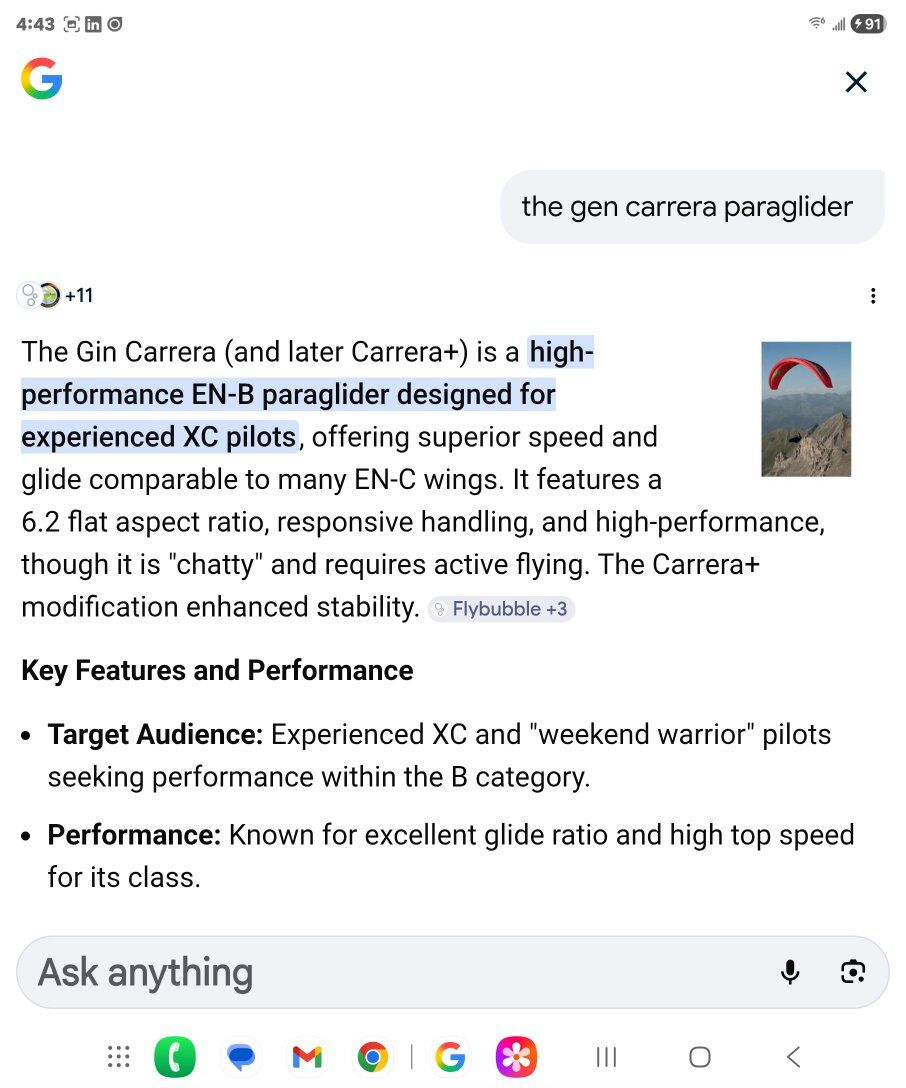This screenshot has height=1088, width=906.
Task: Open the three-dot options menu
Action: [873, 295]
